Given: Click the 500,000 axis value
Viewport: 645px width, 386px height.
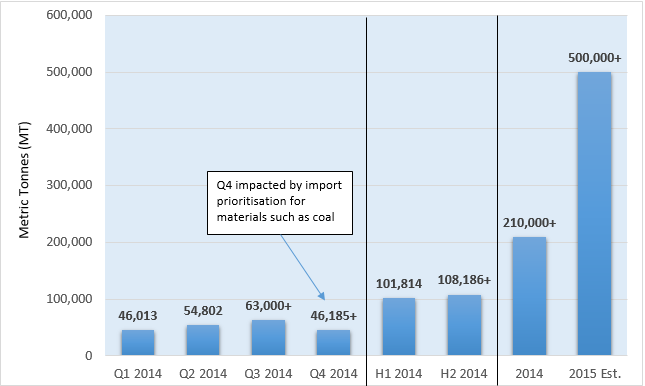Looking at the screenshot, I should [x=69, y=72].
